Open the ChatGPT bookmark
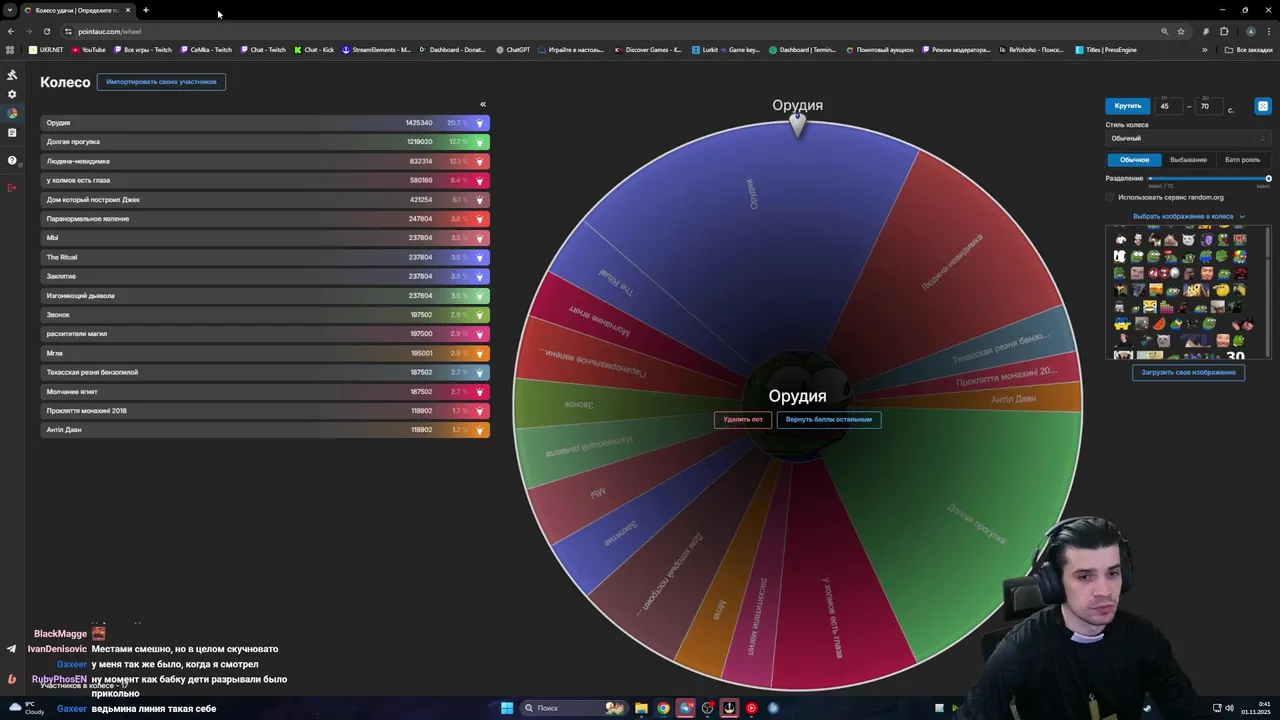1280x720 pixels. [x=513, y=49]
